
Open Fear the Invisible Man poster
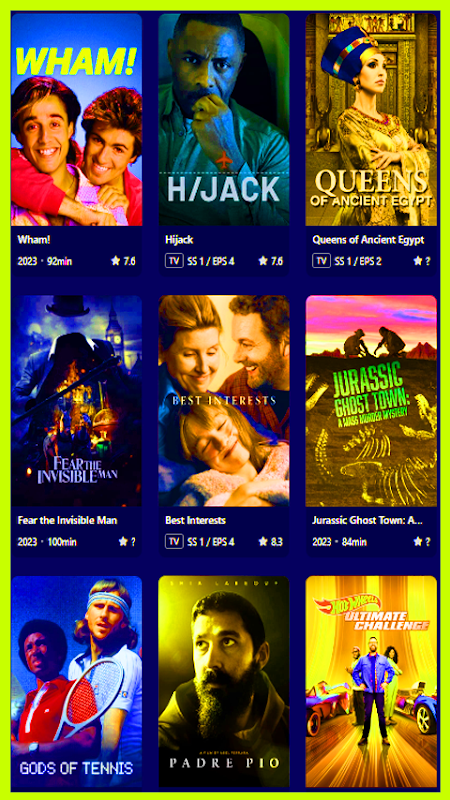click(x=77, y=401)
